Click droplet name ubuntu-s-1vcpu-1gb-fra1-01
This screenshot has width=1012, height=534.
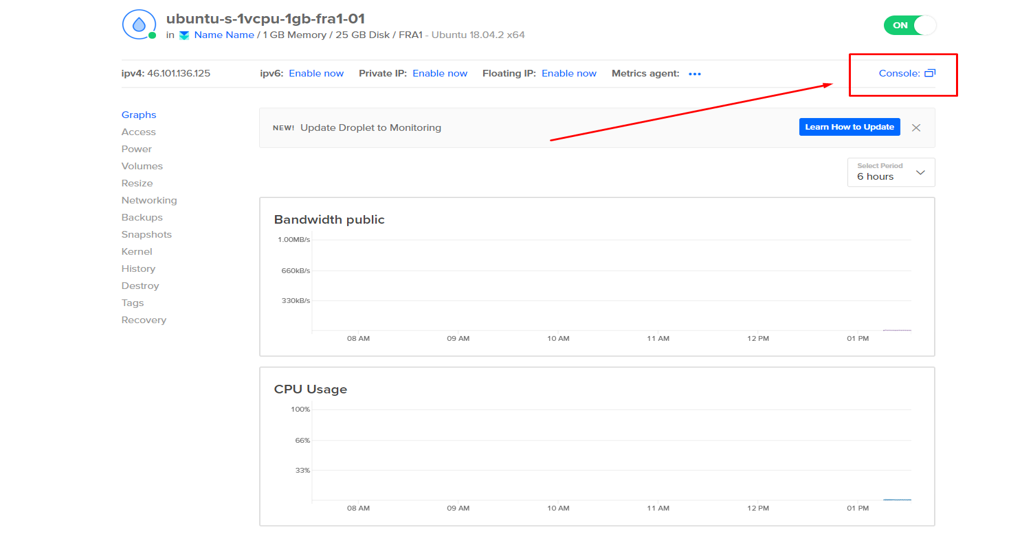click(x=265, y=19)
